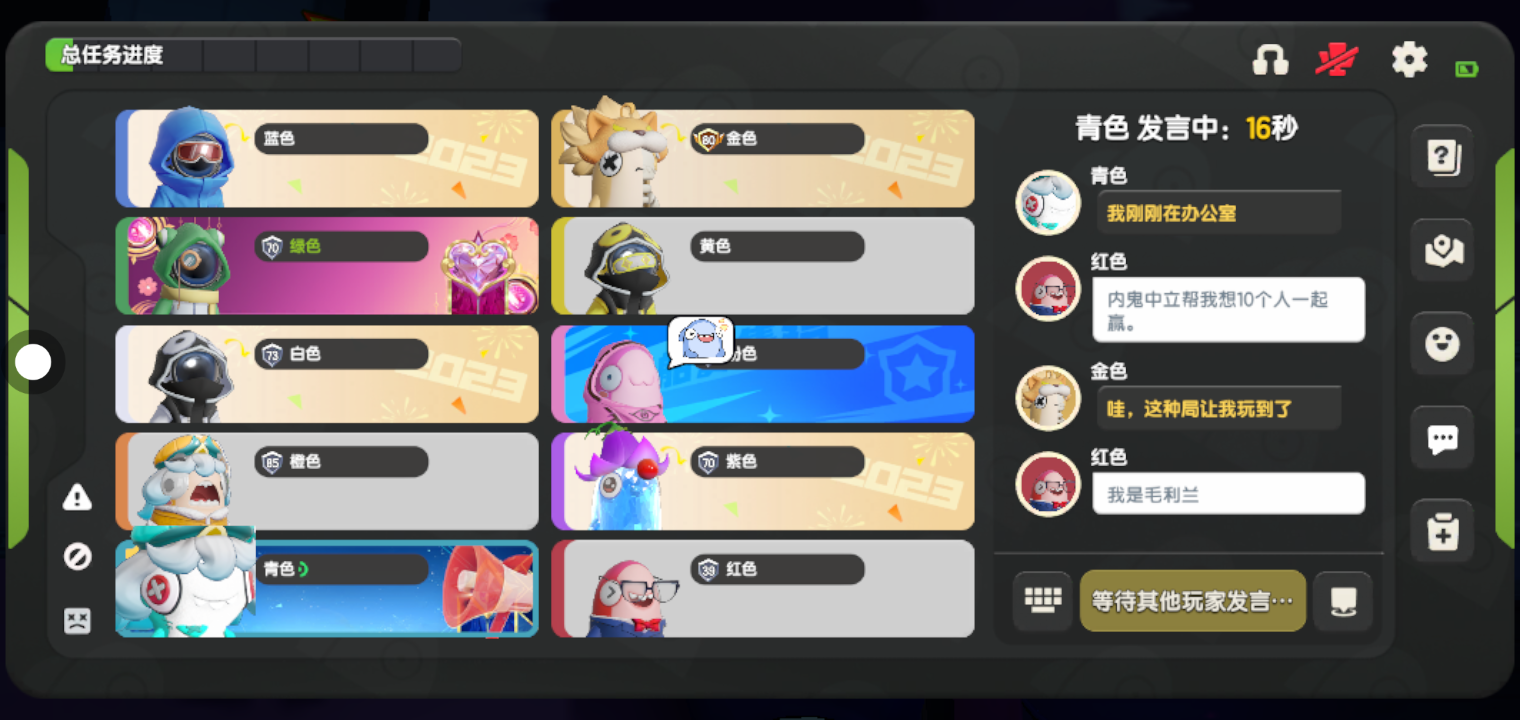The height and width of the screenshot is (720, 1520).
Task: Unmute the red crossed-out microphone
Action: (1336, 60)
